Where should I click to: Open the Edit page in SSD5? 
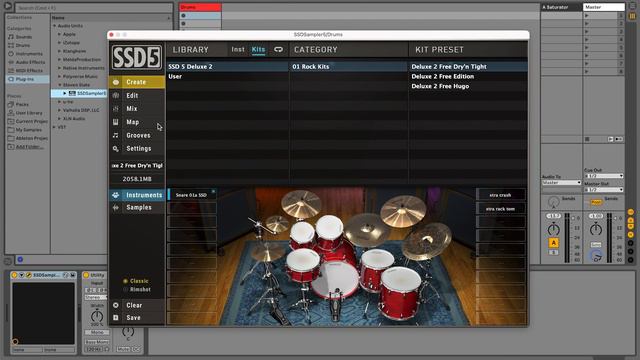coord(137,96)
